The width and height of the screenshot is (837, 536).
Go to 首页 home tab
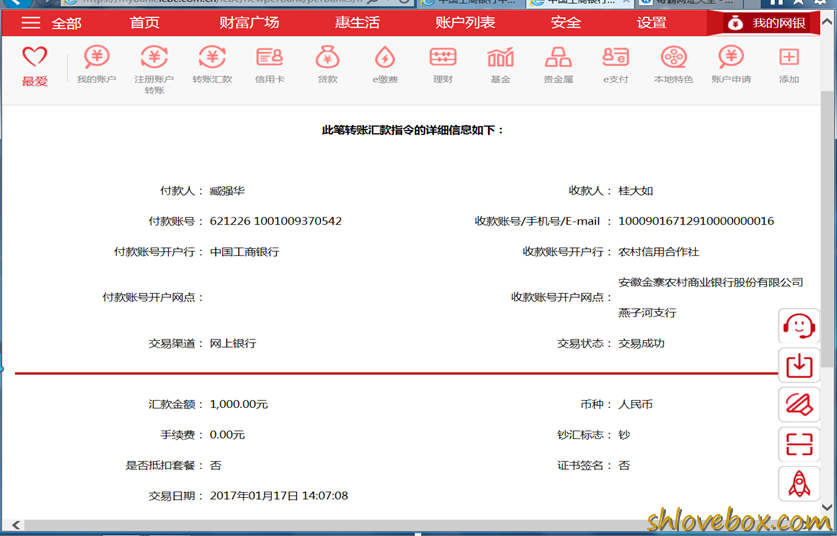click(145, 22)
